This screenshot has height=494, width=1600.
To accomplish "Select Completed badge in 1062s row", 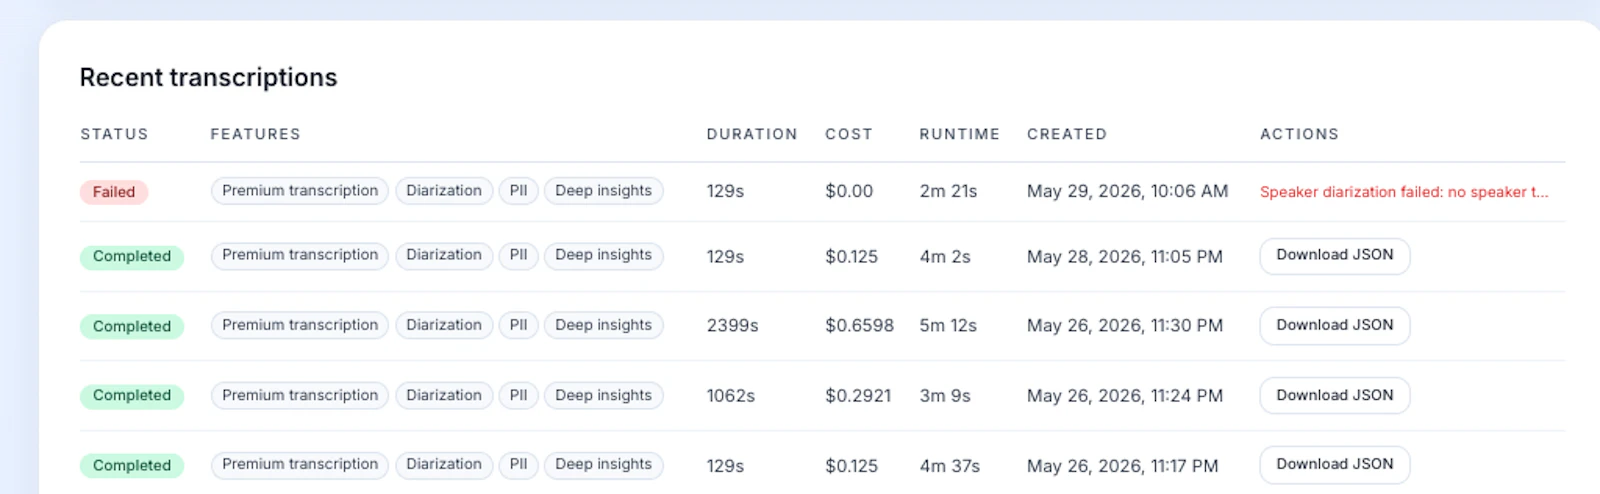I will click(132, 396).
